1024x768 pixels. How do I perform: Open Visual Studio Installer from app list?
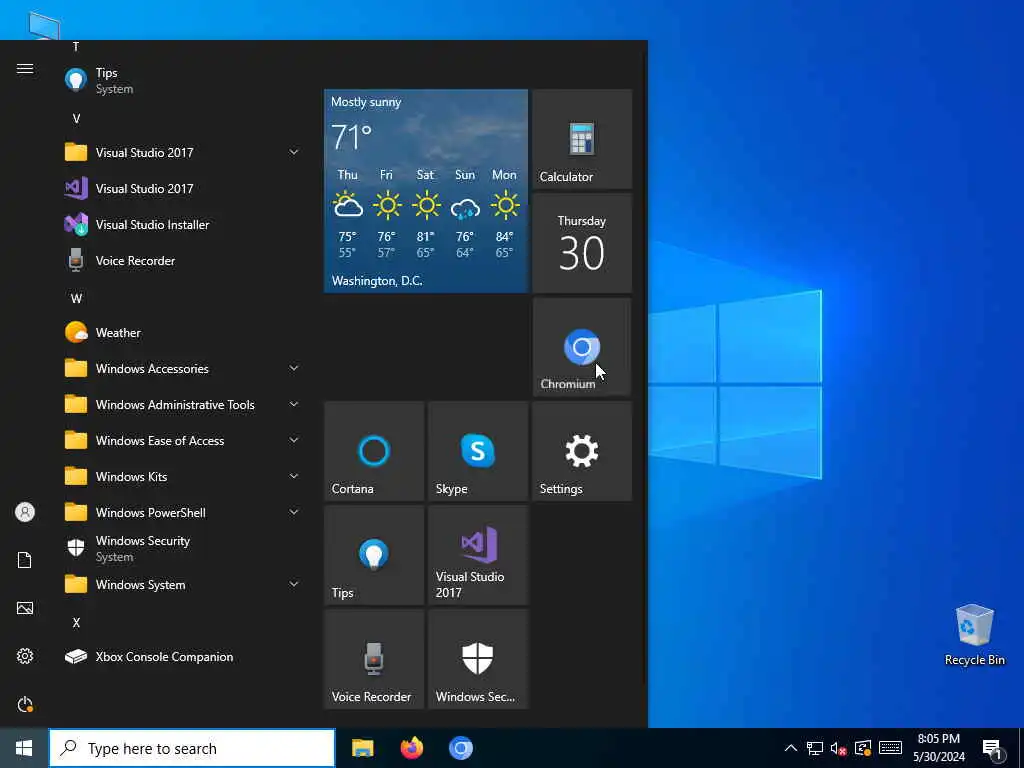click(x=183, y=225)
